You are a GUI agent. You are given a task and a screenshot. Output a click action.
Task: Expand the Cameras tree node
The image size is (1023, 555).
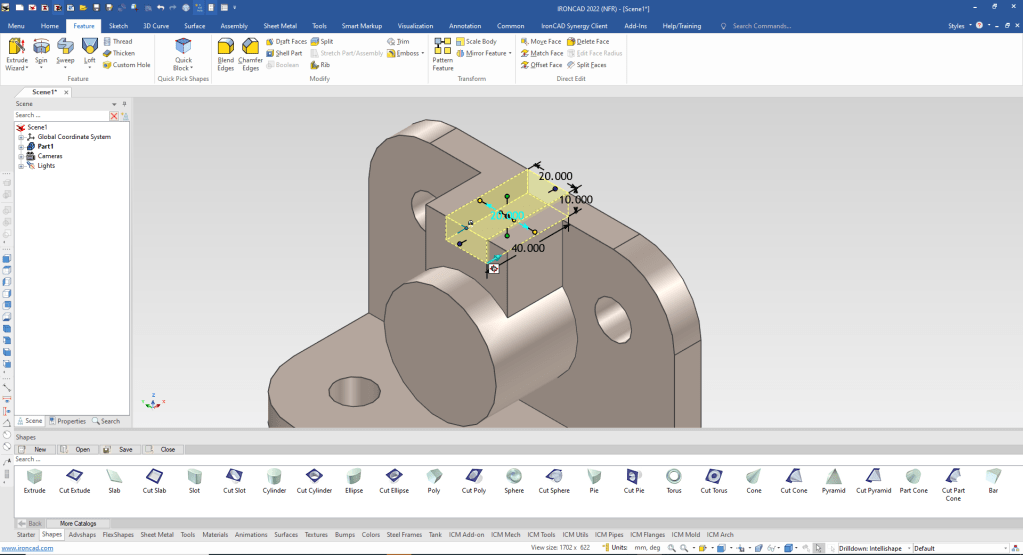point(20,156)
